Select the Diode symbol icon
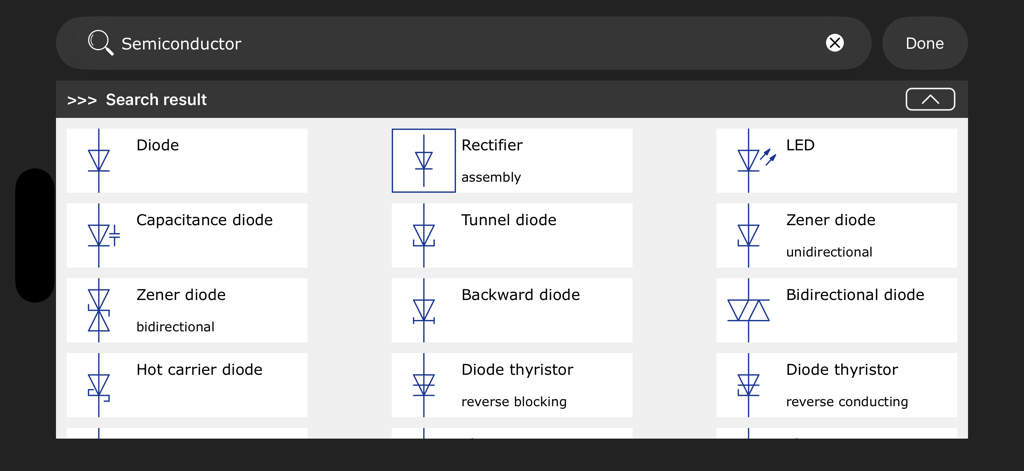This screenshot has height=471, width=1024. point(99,160)
